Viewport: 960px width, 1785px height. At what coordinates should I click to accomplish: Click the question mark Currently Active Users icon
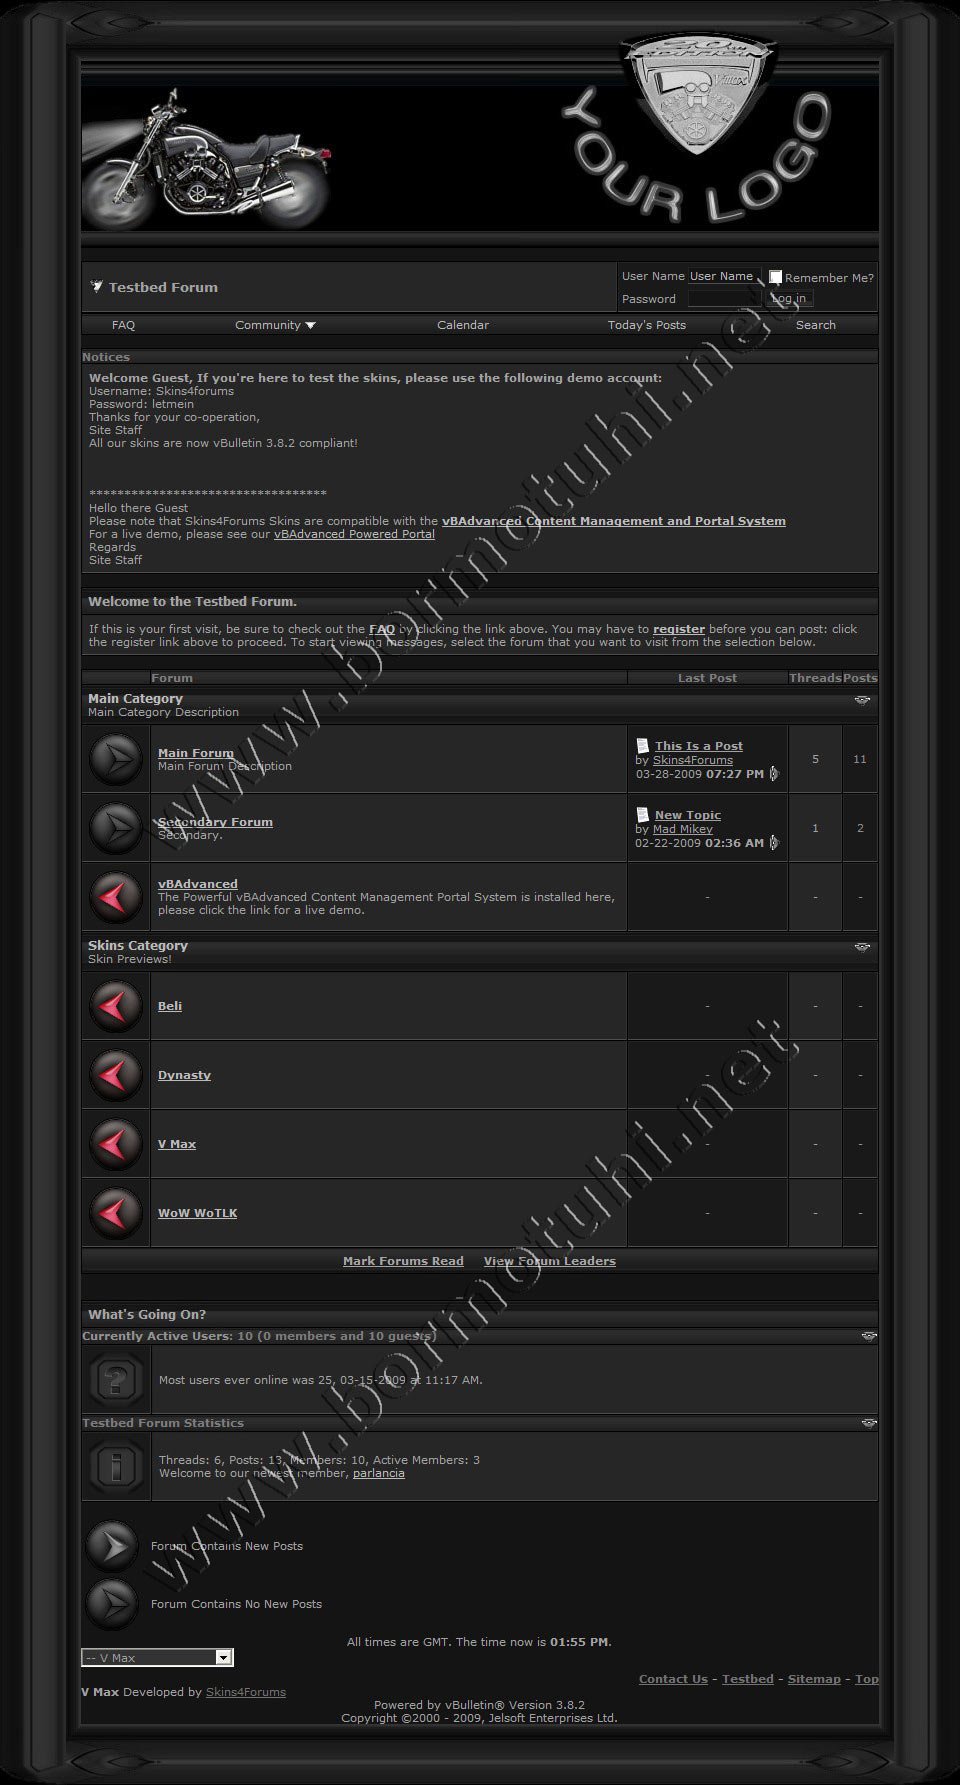[116, 1380]
